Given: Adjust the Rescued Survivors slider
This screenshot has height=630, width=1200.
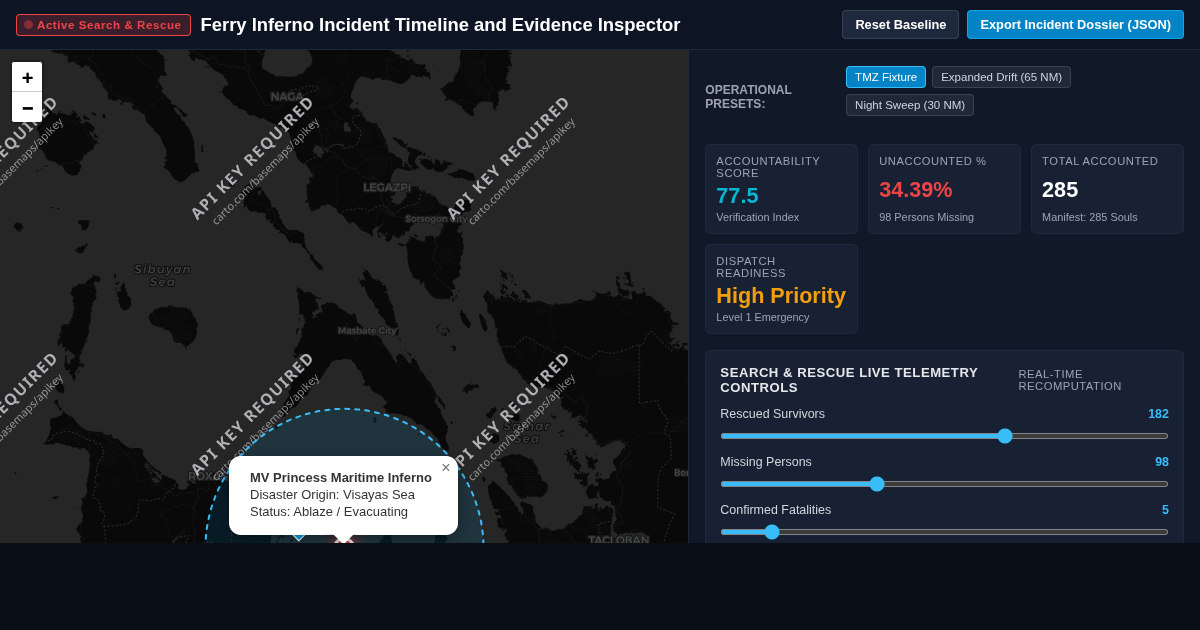Looking at the screenshot, I should point(944,436).
